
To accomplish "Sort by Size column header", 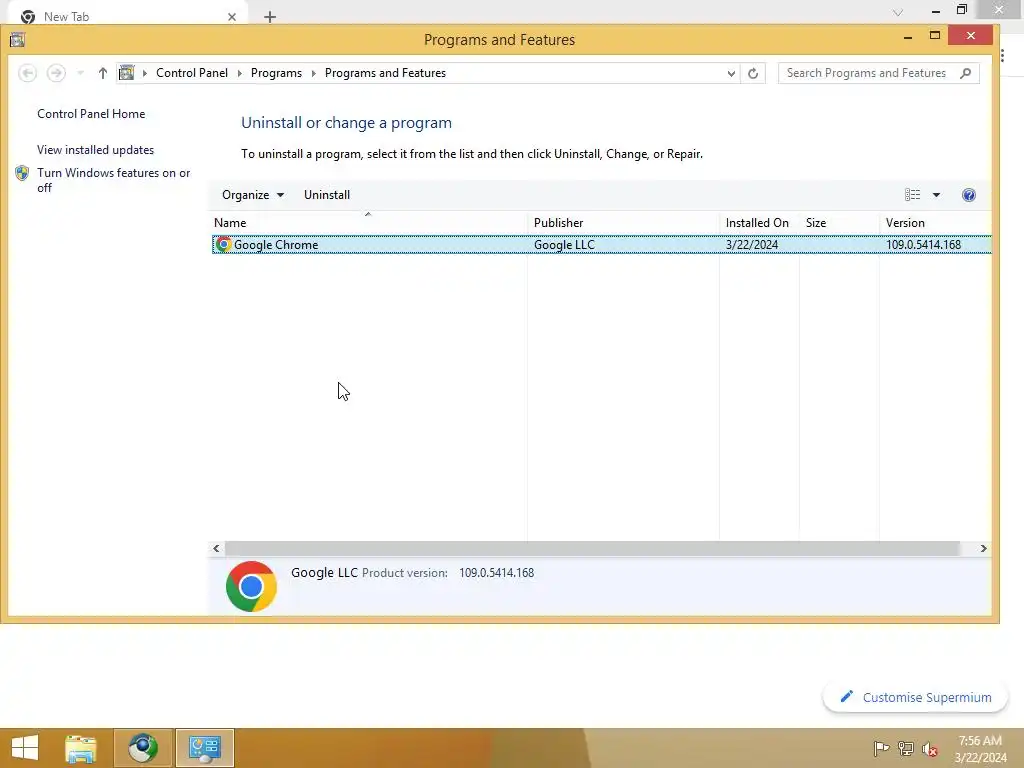I will (839, 223).
